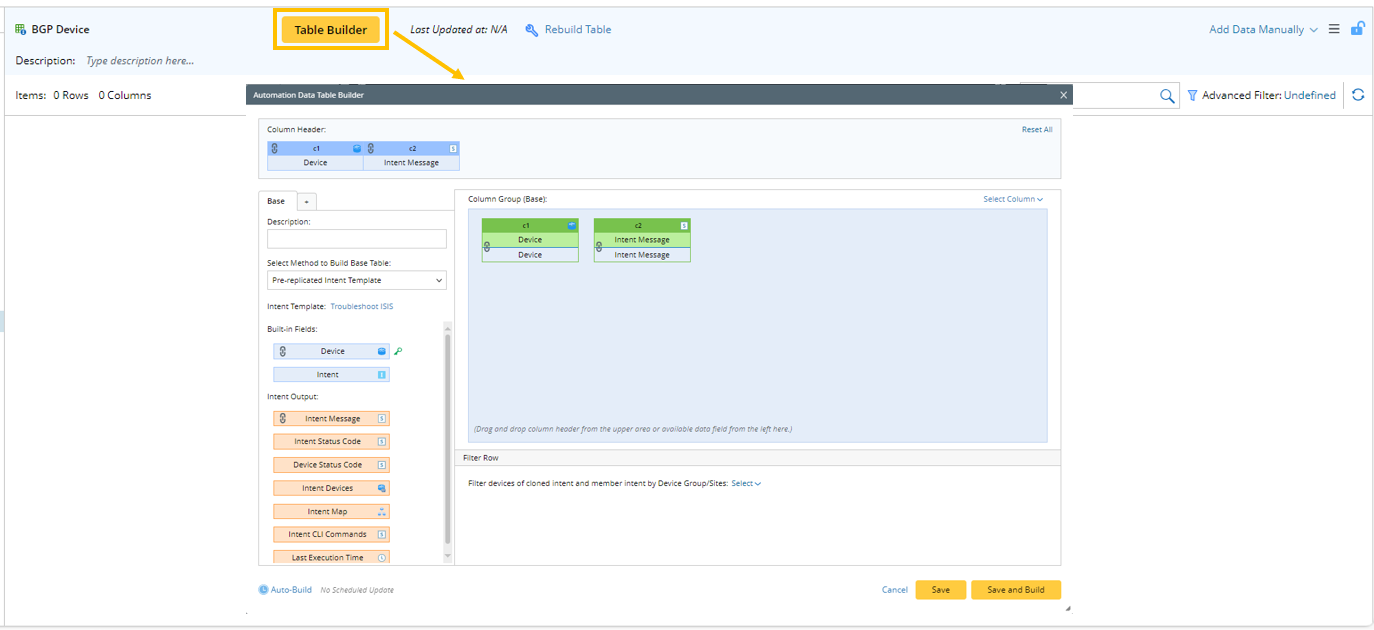The width and height of the screenshot is (1374, 630).
Task: Click the Last Execution Time clock icon
Action: coord(382,558)
